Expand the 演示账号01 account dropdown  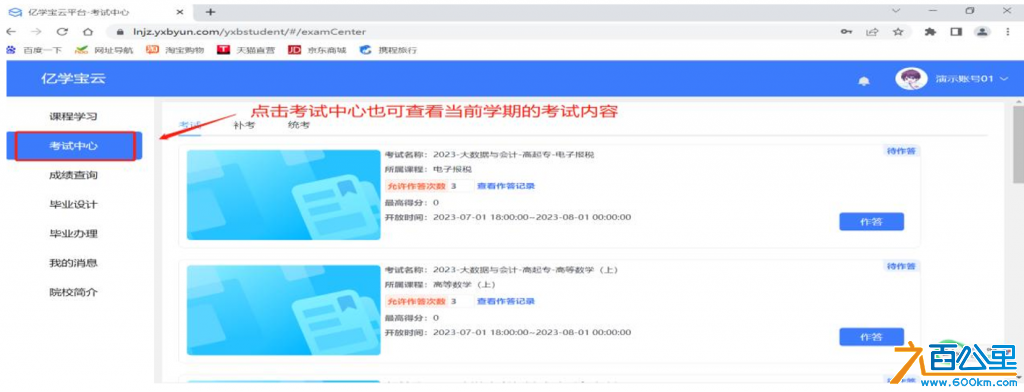[x=972, y=79]
